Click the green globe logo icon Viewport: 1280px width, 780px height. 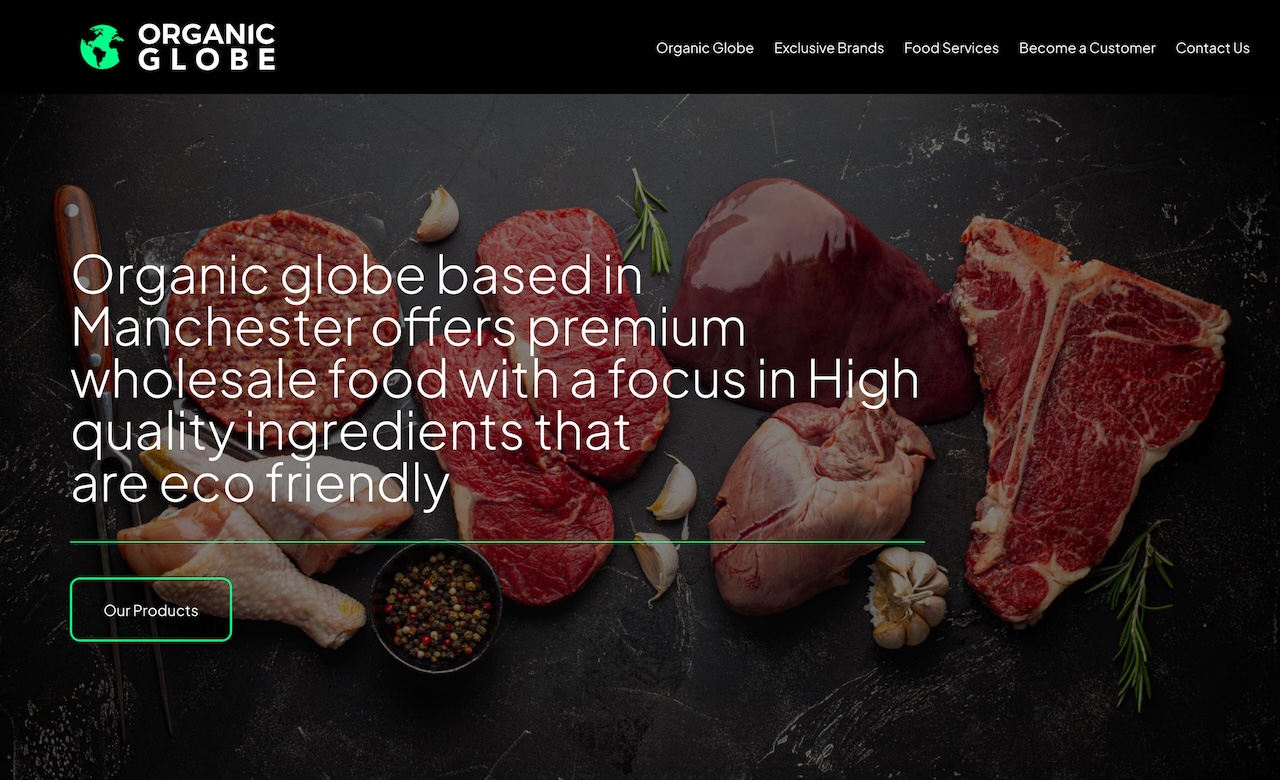click(x=101, y=47)
